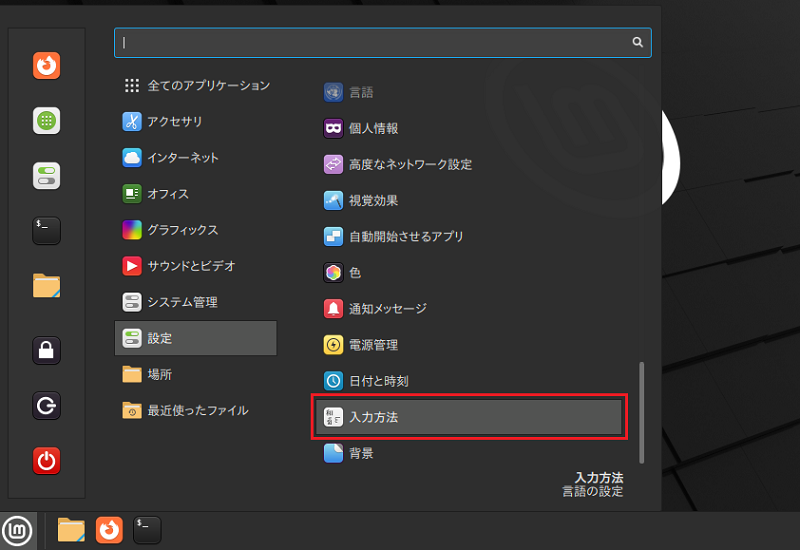Select the グラフィックス category
Image resolution: width=800 pixels, height=550 pixels.
195,230
